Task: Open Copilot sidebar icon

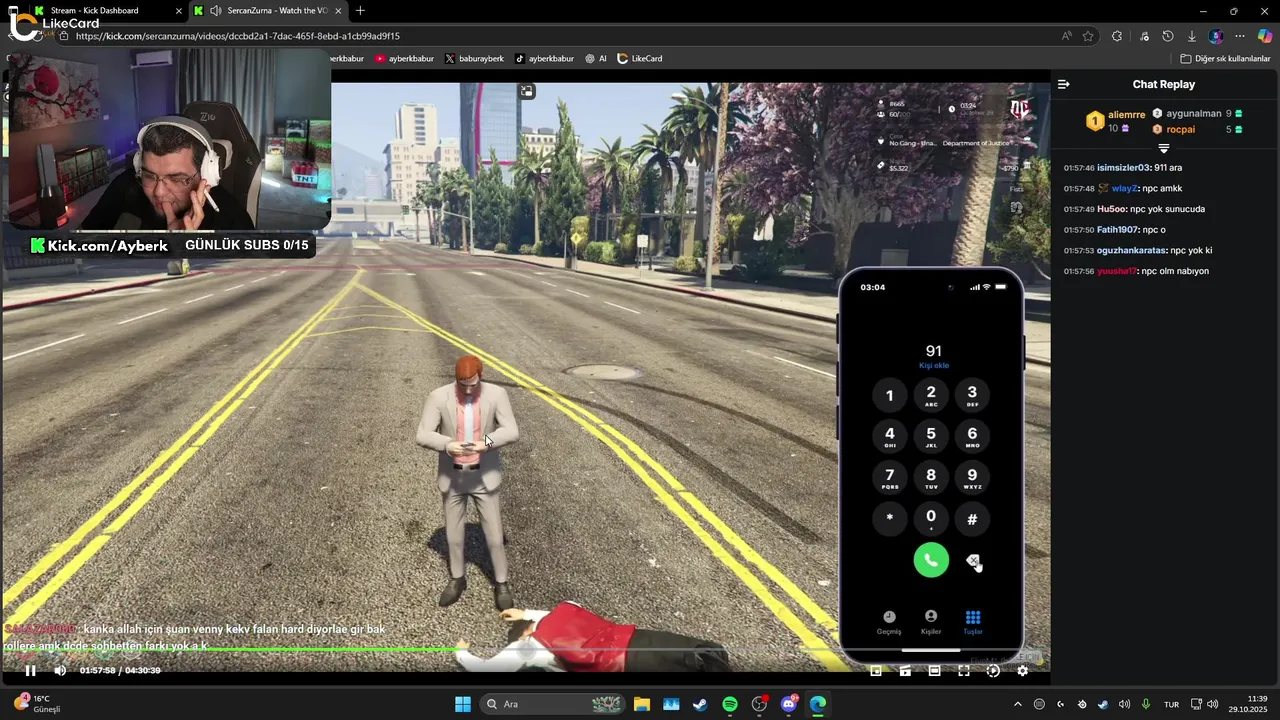Action: tap(1265, 36)
